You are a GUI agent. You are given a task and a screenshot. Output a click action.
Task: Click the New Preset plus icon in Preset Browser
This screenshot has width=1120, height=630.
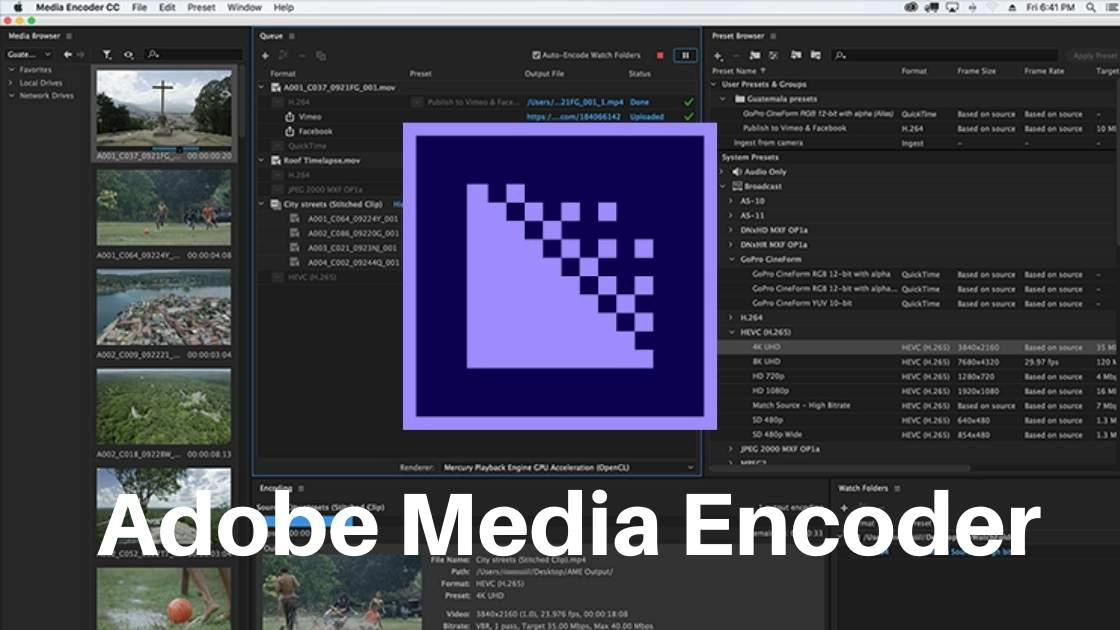tap(718, 55)
